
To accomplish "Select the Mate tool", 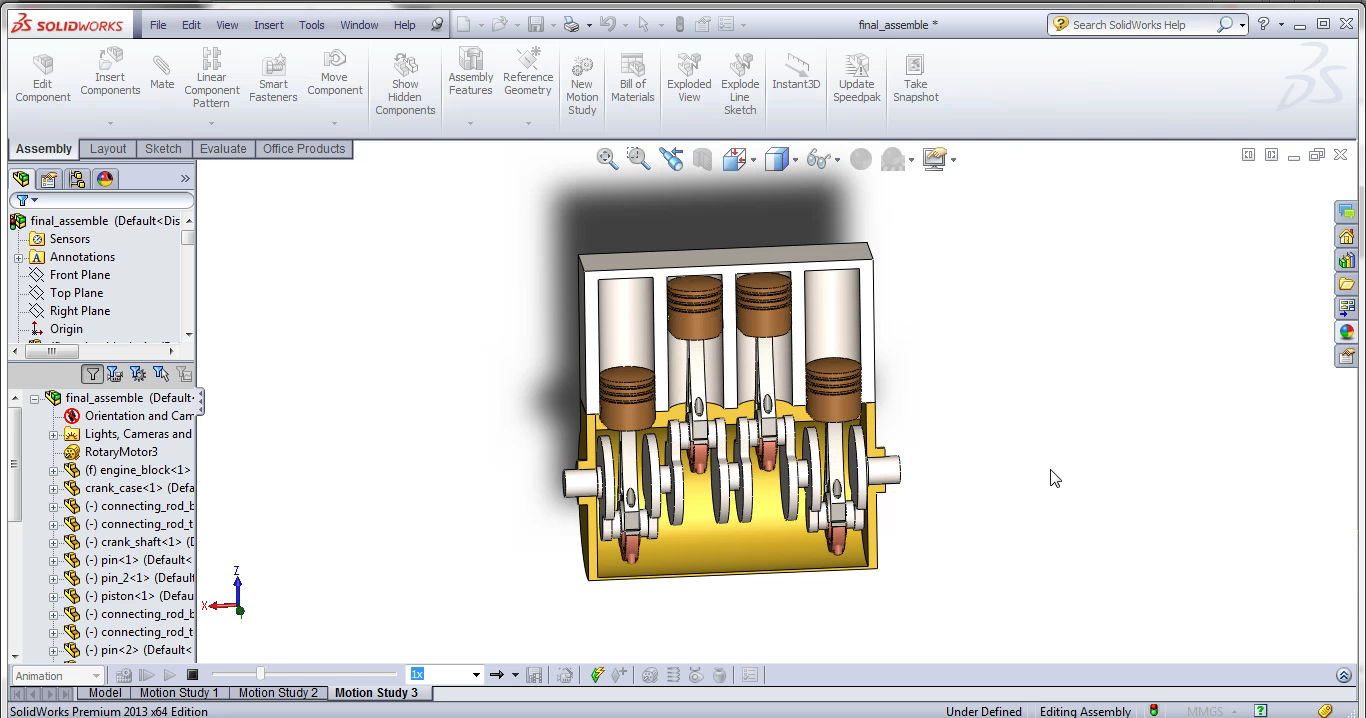I will pyautogui.click(x=162, y=70).
